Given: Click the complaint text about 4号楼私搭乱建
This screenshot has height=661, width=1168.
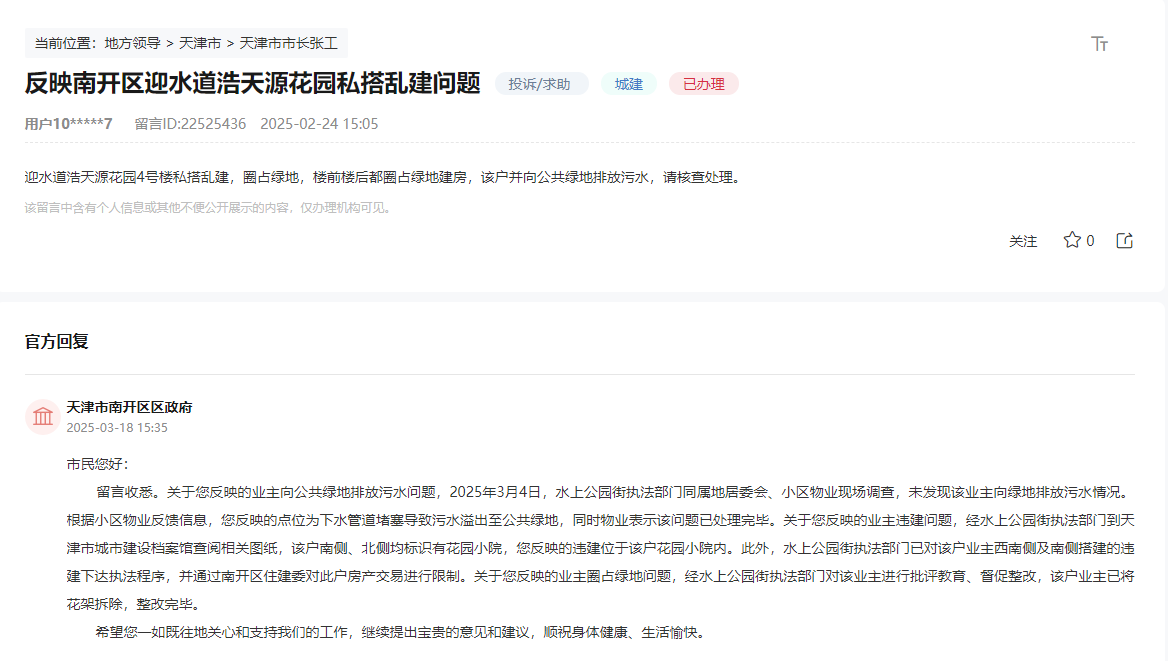Looking at the screenshot, I should click(x=384, y=178).
